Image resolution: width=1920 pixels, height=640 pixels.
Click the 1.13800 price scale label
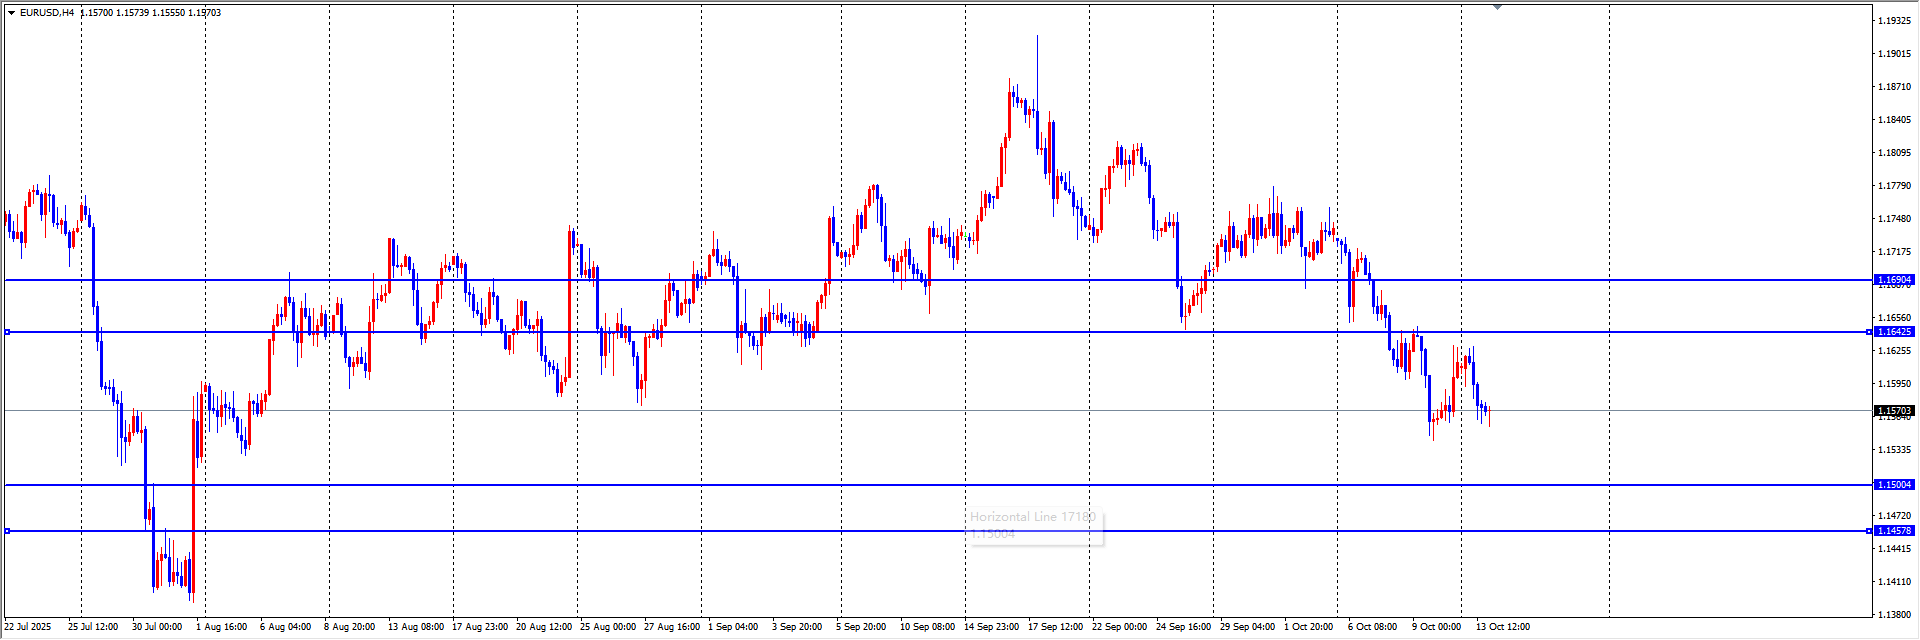[x=1894, y=615]
